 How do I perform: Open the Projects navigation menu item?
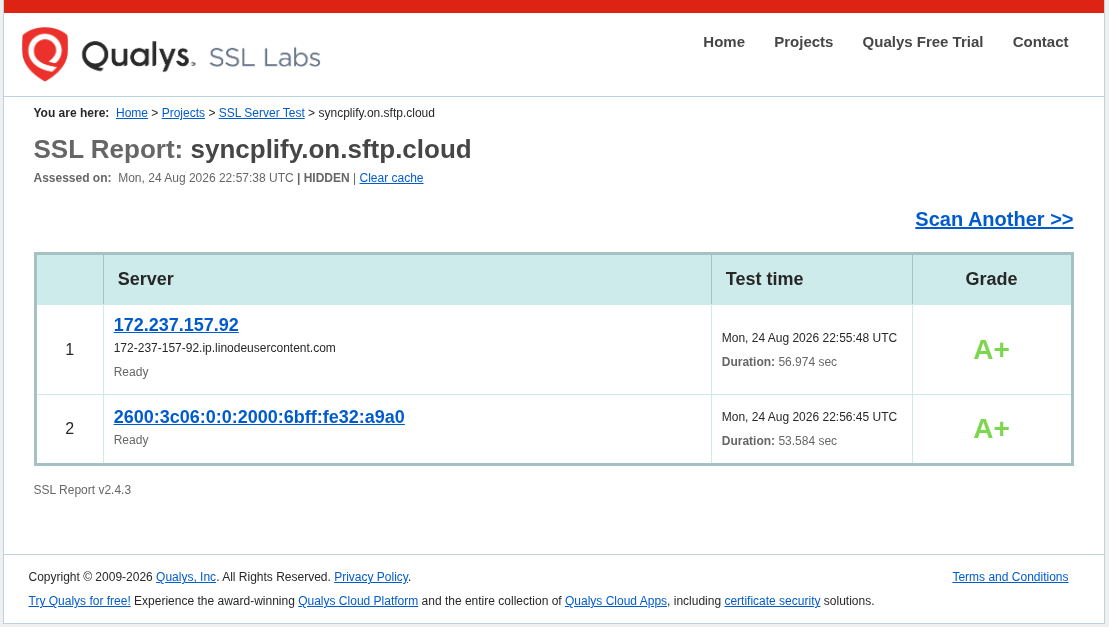(803, 42)
